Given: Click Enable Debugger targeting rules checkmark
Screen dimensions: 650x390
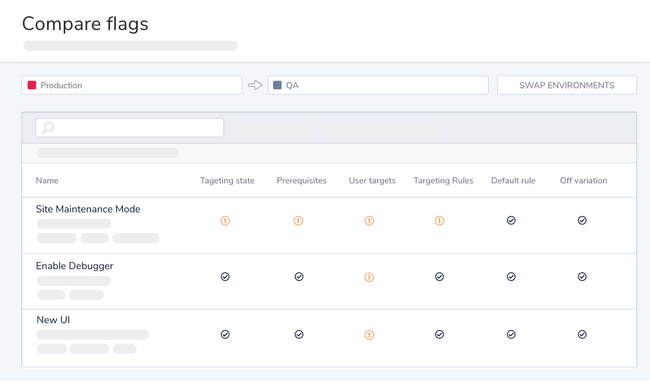Looking at the screenshot, I should point(439,276).
